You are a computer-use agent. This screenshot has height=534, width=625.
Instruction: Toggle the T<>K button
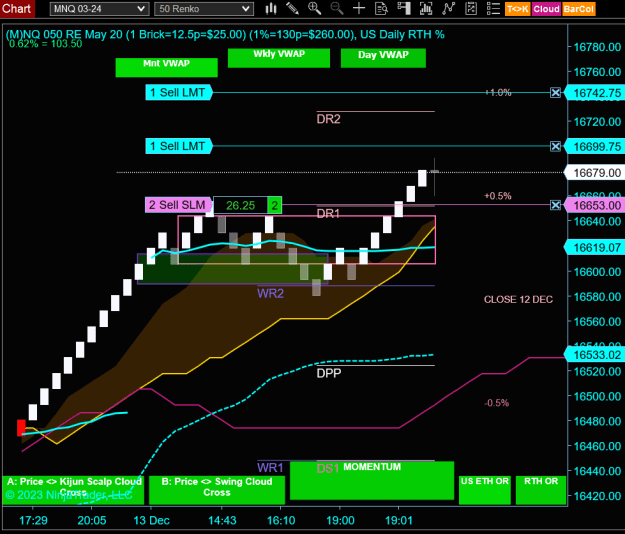[x=518, y=9]
